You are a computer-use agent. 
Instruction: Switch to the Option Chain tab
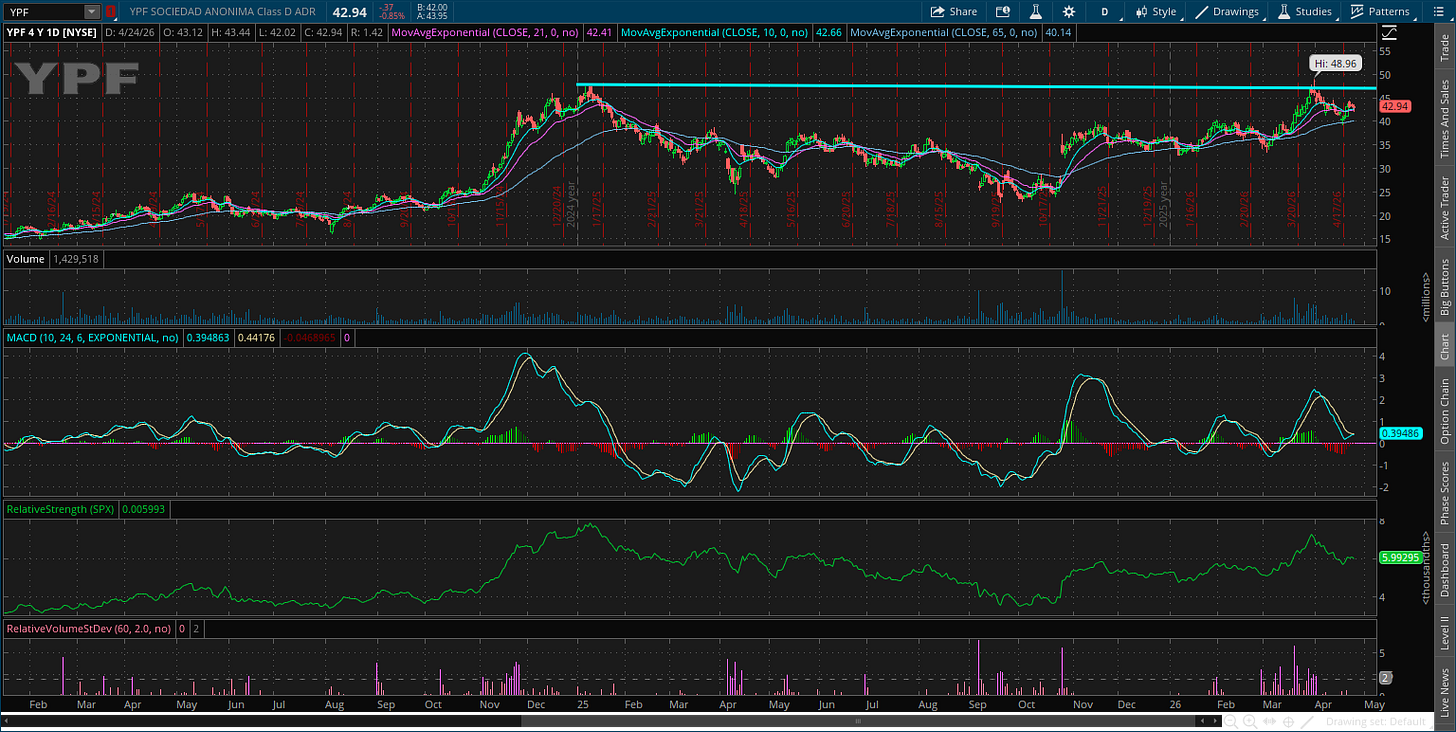(1445, 411)
